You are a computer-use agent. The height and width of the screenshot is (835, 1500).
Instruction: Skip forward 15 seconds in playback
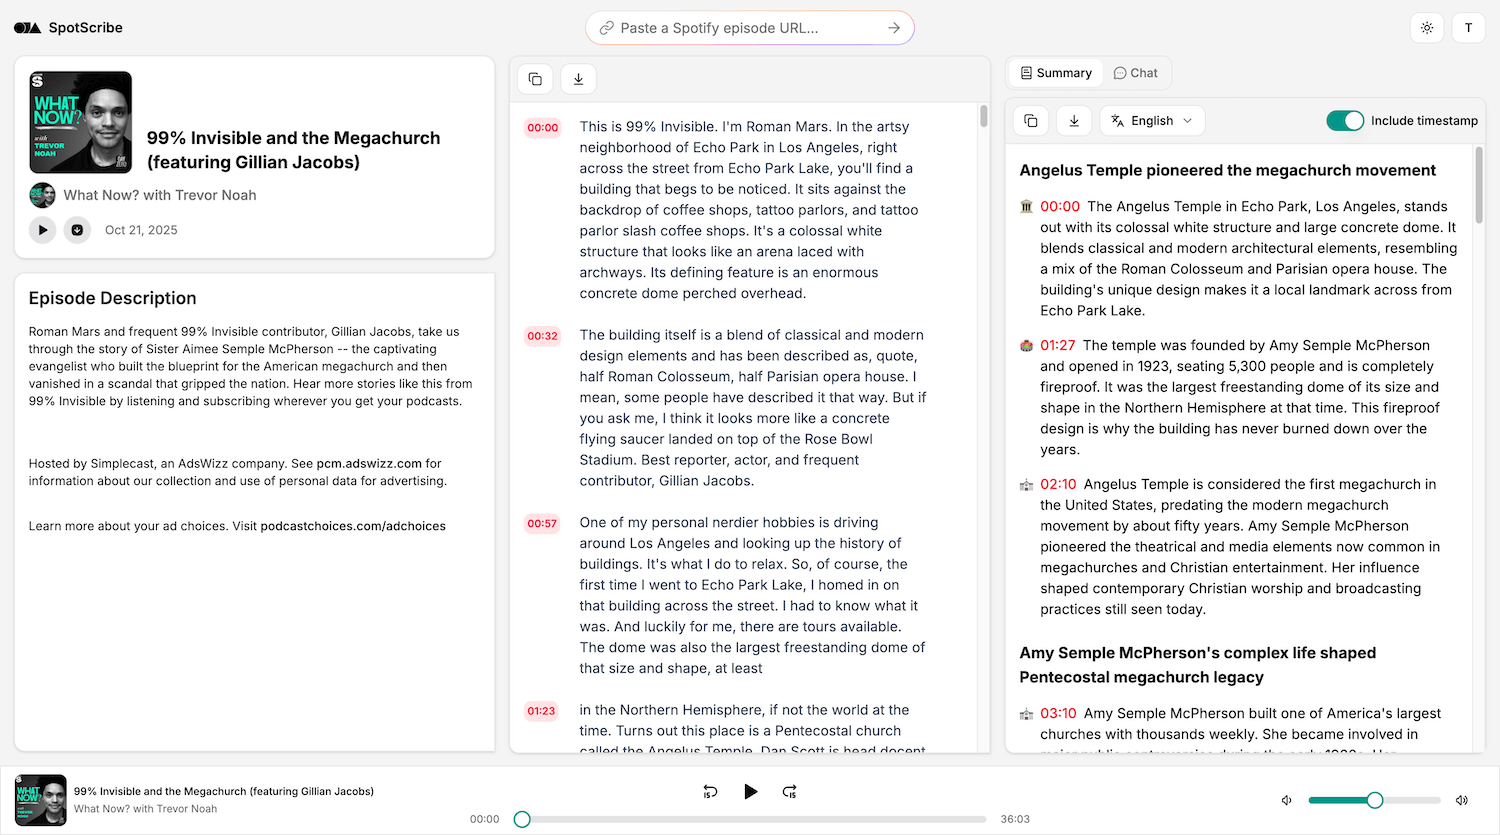click(x=790, y=791)
